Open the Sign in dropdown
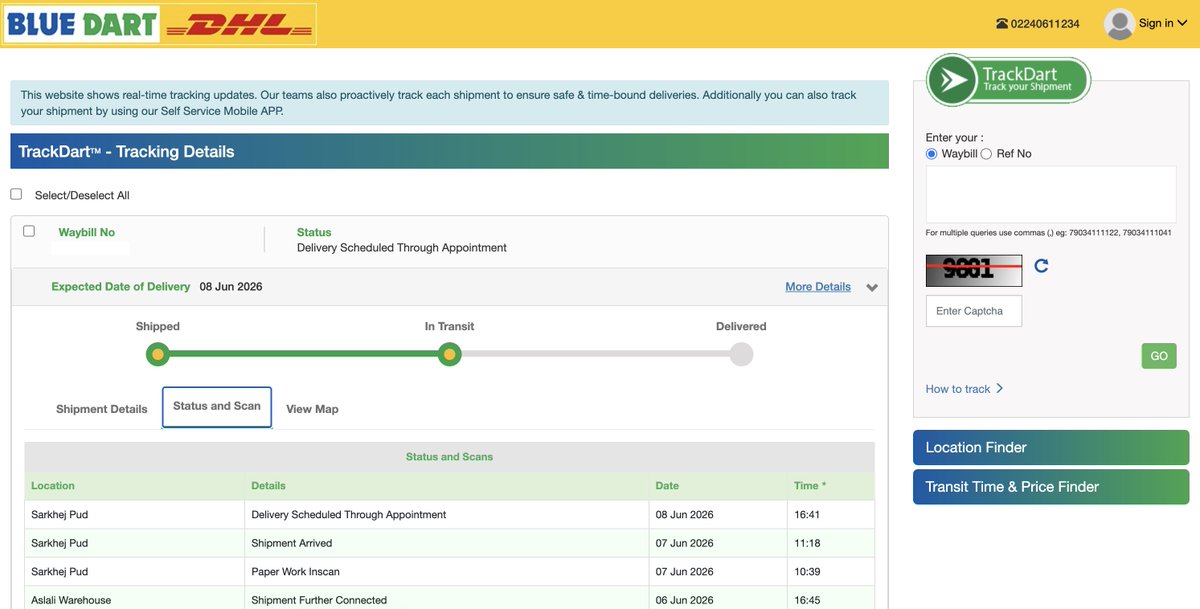Viewport: 1200px width, 609px height. [1162, 23]
